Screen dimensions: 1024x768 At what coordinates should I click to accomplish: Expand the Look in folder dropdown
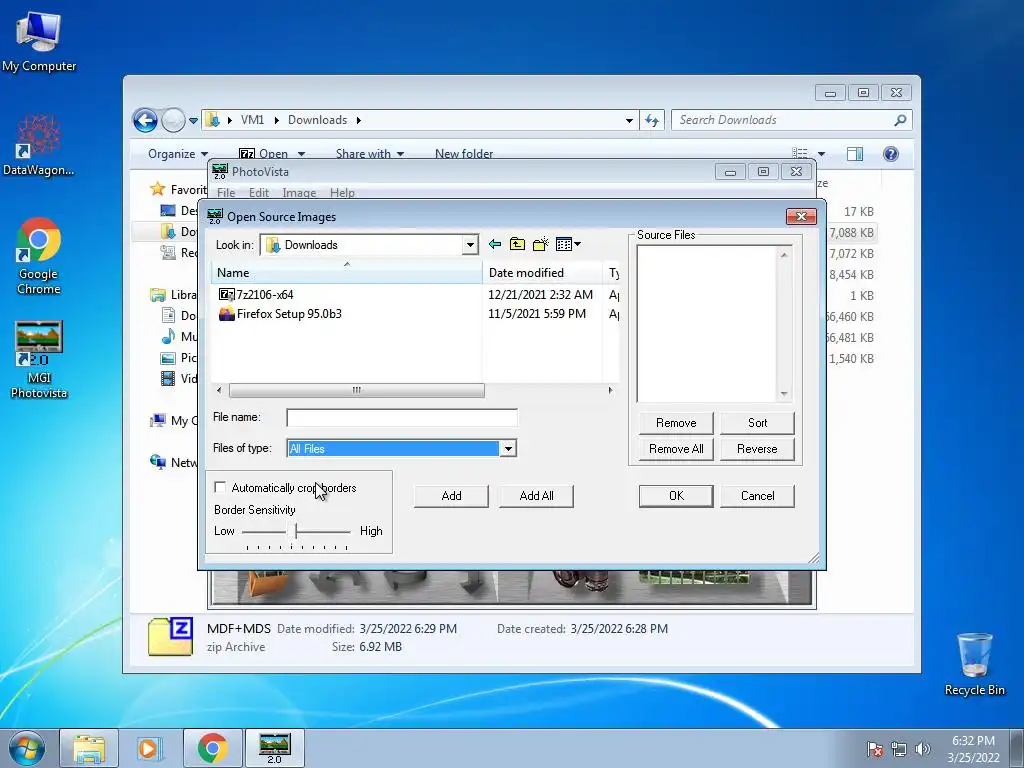(x=470, y=245)
